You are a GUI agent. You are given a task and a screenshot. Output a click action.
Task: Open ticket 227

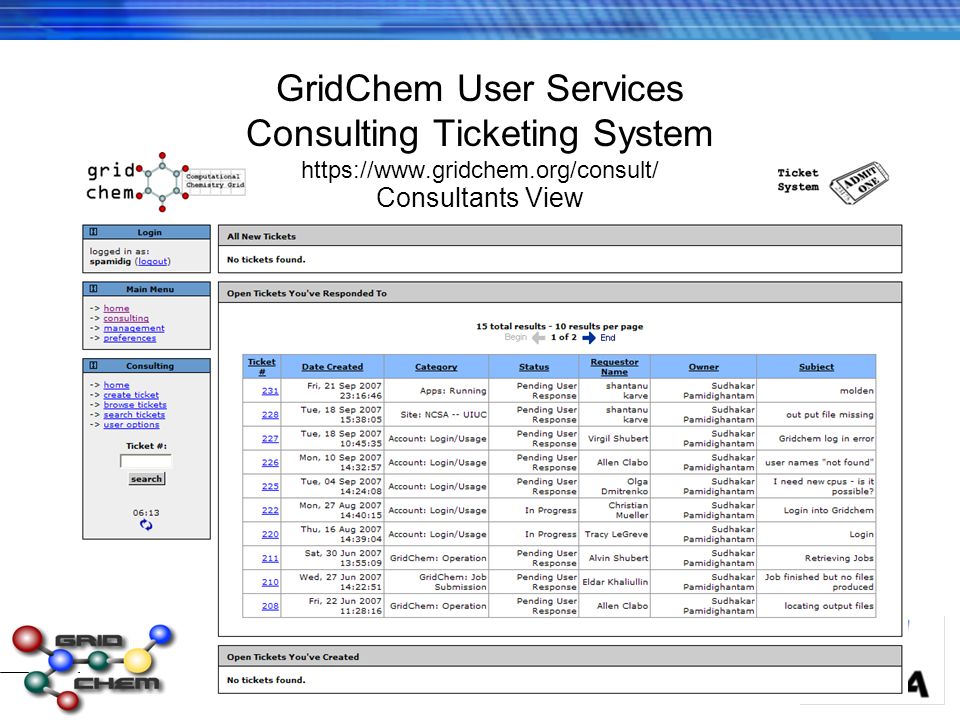(270, 438)
